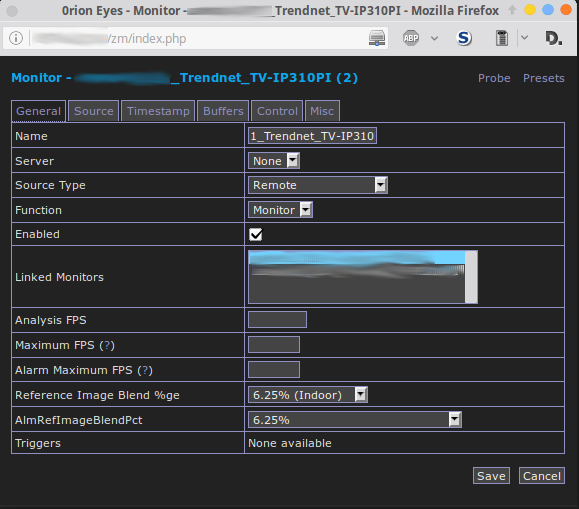579x509 pixels.
Task: Switch to the Control tab
Action: click(277, 111)
